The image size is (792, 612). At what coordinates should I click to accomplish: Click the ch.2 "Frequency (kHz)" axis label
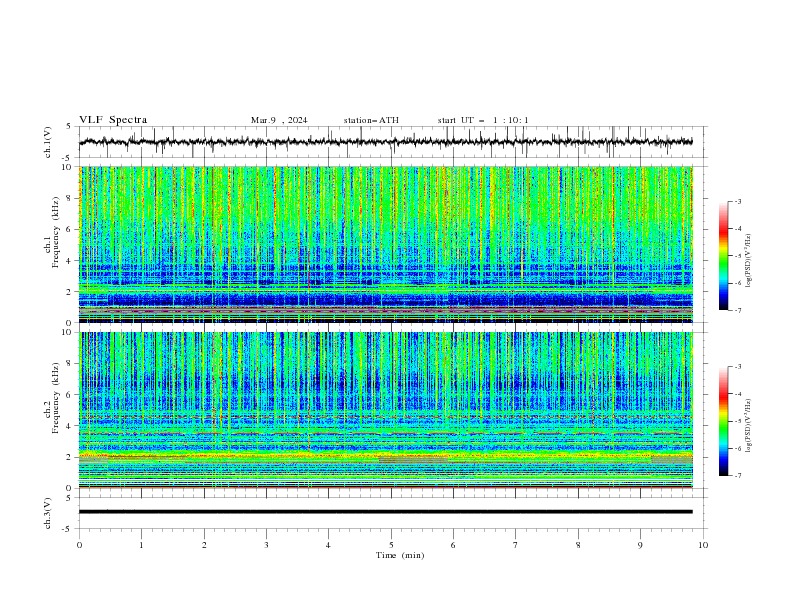tap(54, 397)
